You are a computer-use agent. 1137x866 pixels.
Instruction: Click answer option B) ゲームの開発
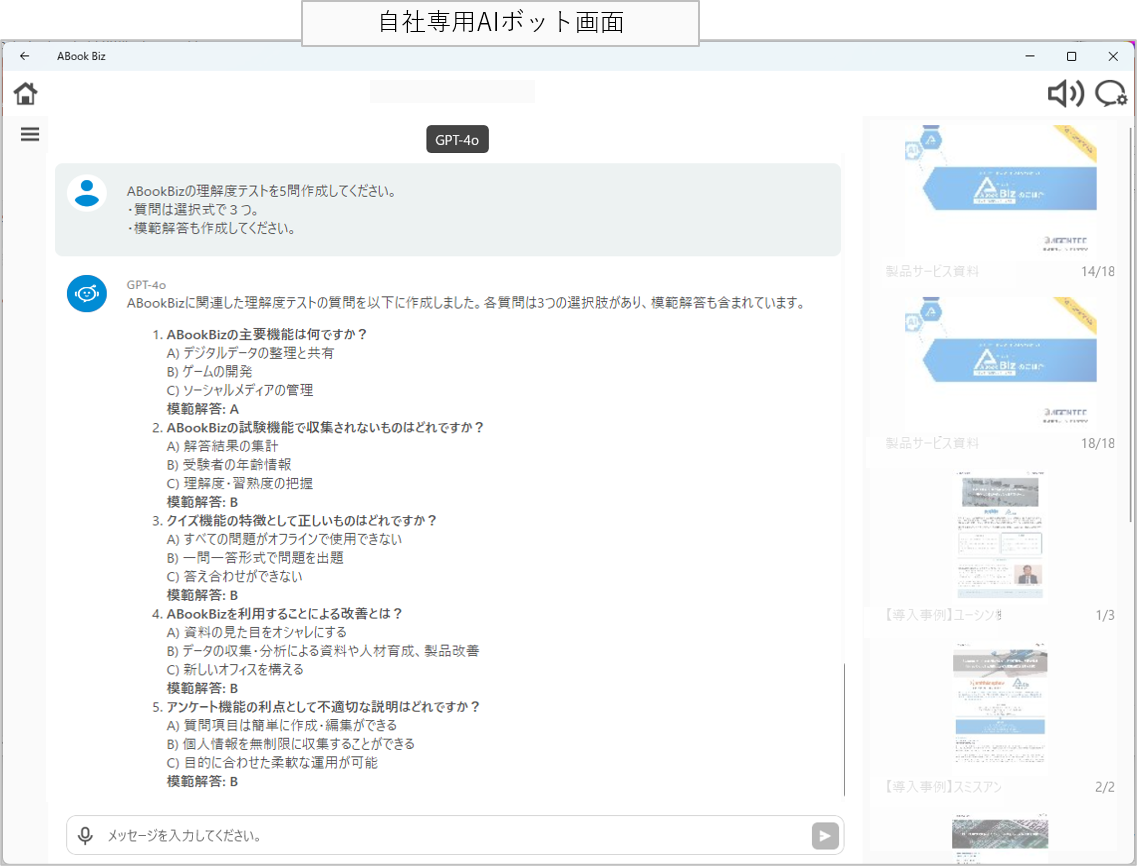tap(210, 371)
